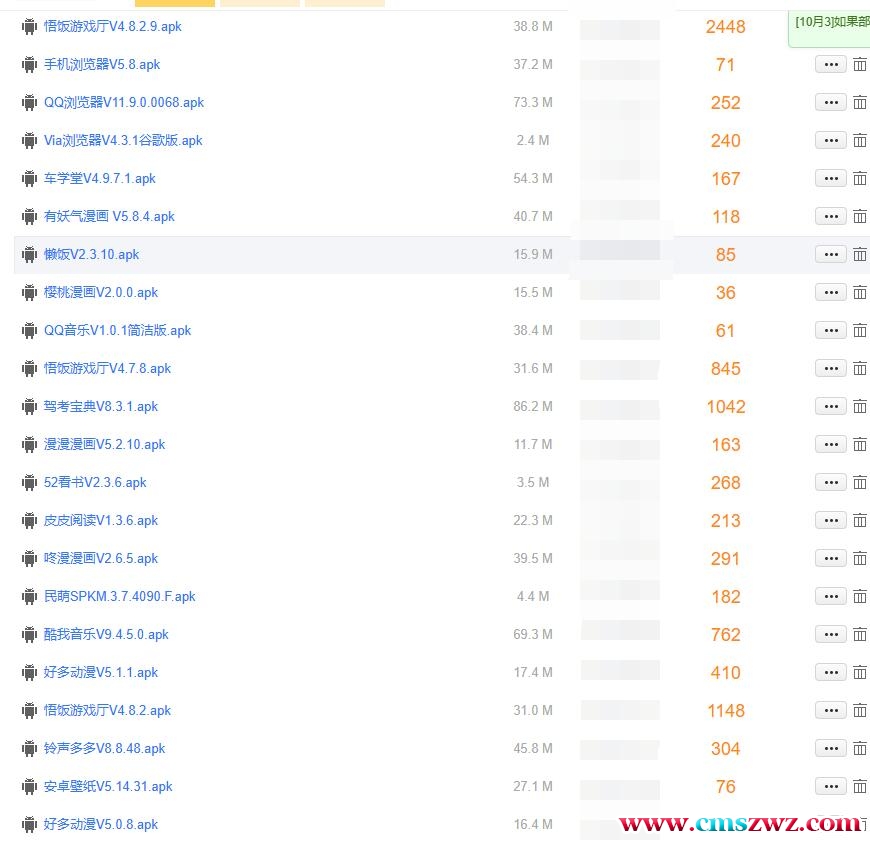Viewport: 870px width, 841px height.
Task: Click the "..." button for 民萌SPKM.3.7.4090.F.apk
Action: point(831,596)
